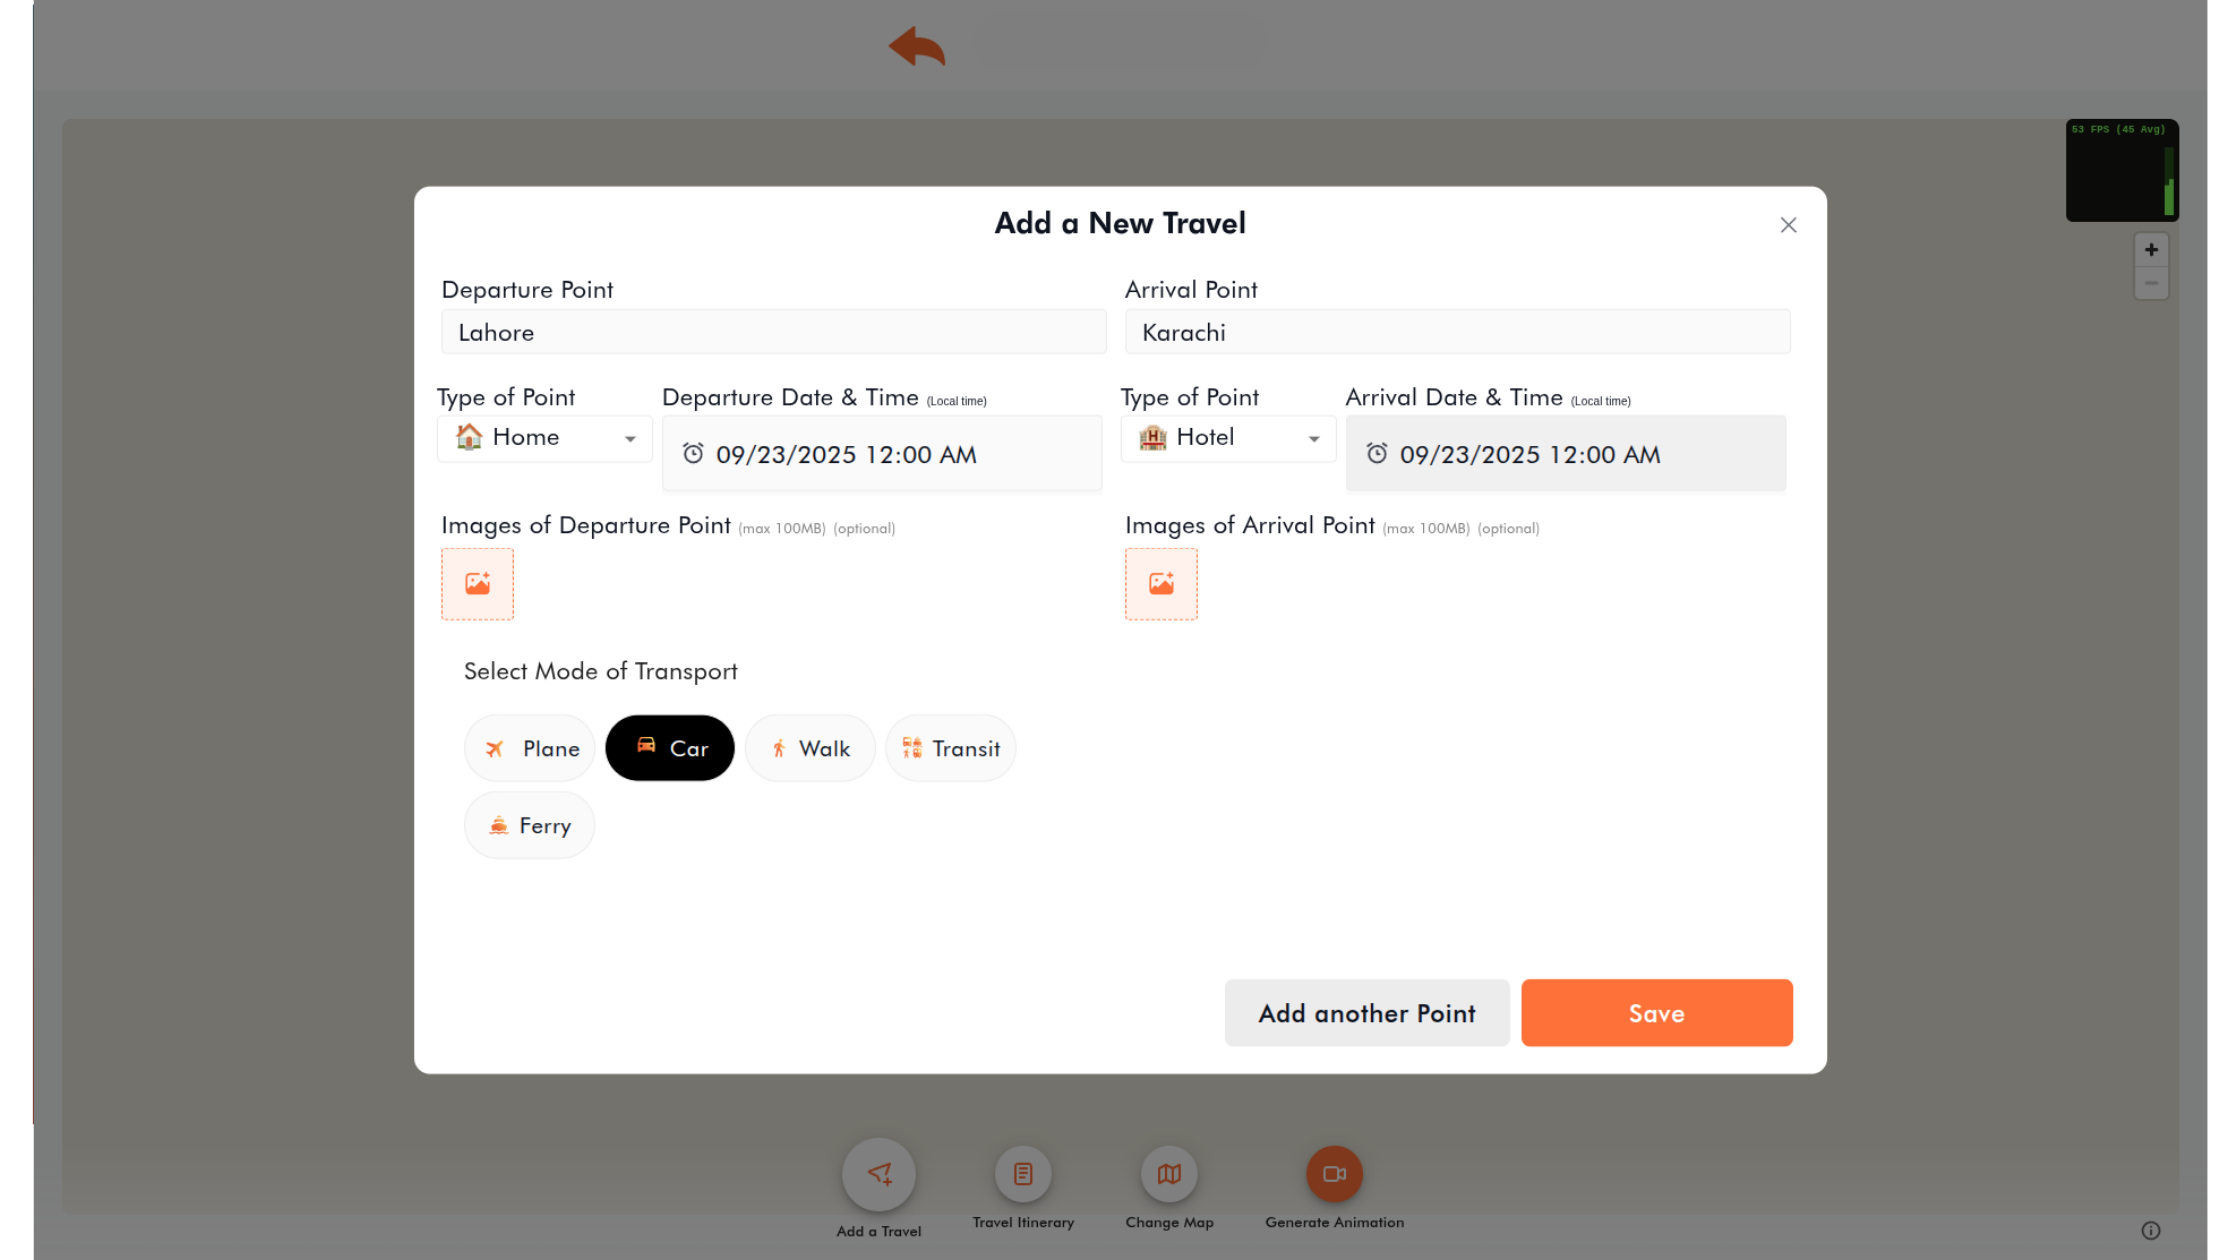Open the Travel Itinerary icon

coord(1023,1174)
